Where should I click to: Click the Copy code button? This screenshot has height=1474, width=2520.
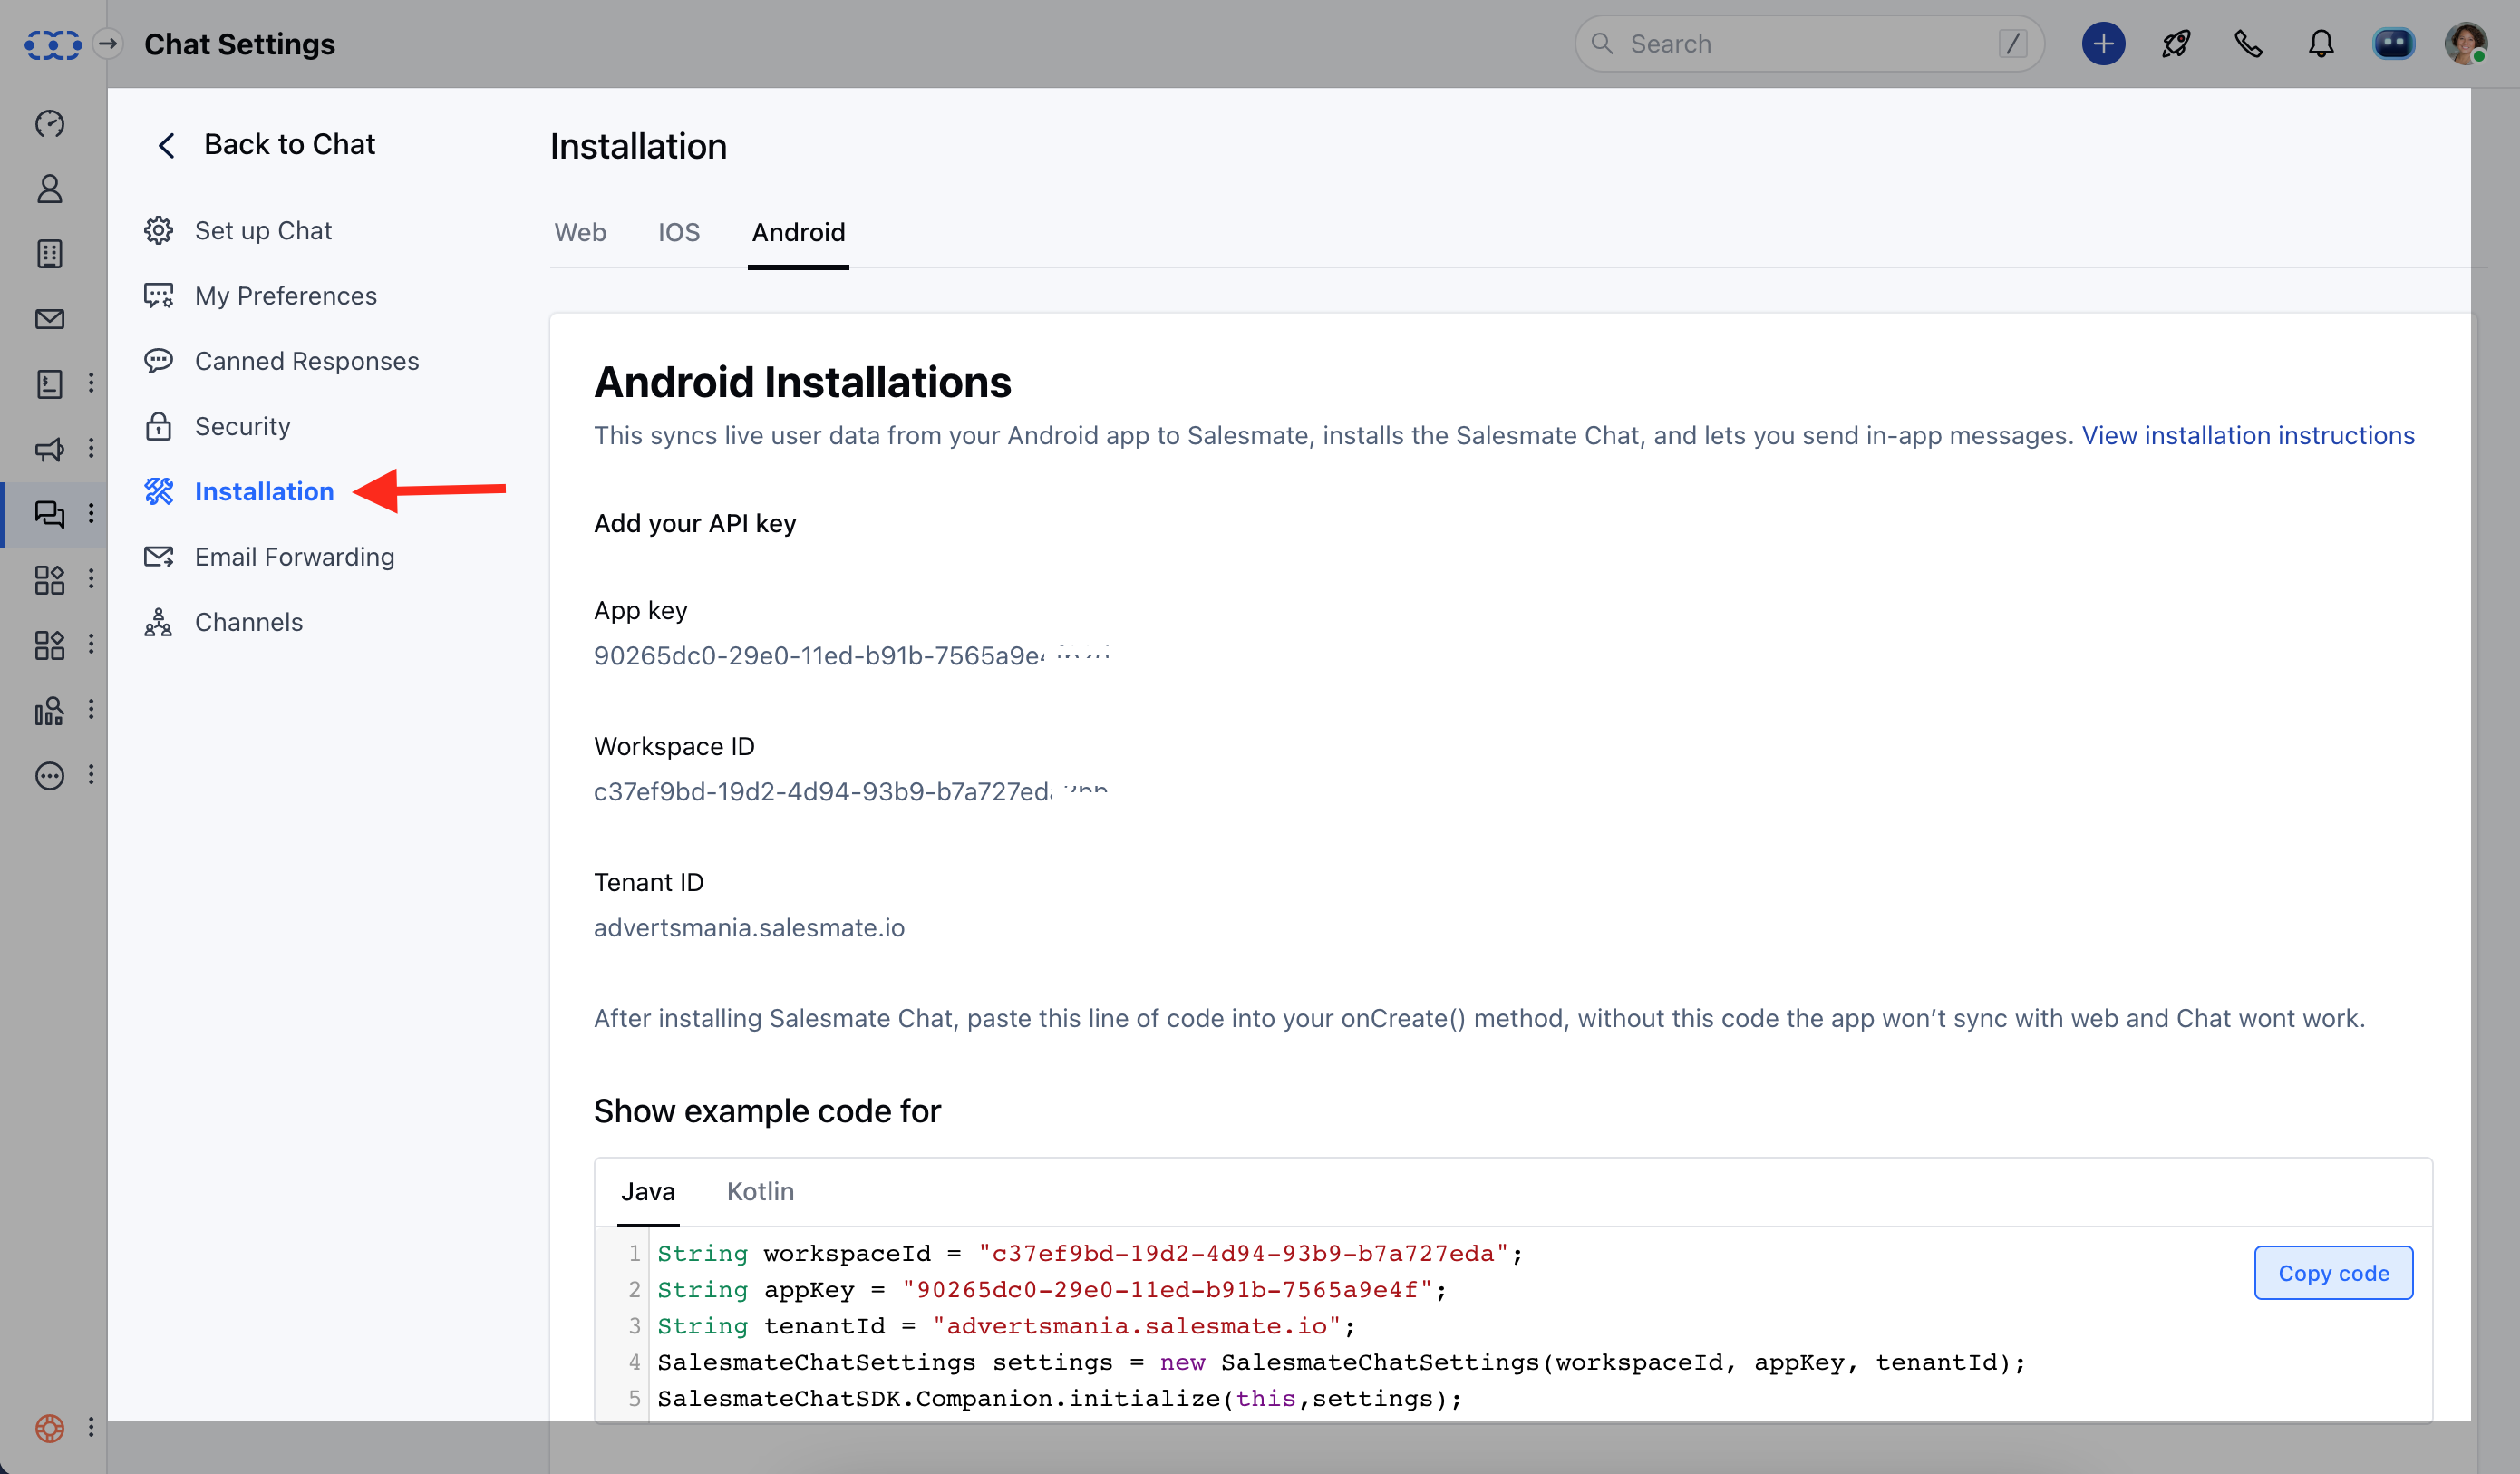pyautogui.click(x=2333, y=1272)
